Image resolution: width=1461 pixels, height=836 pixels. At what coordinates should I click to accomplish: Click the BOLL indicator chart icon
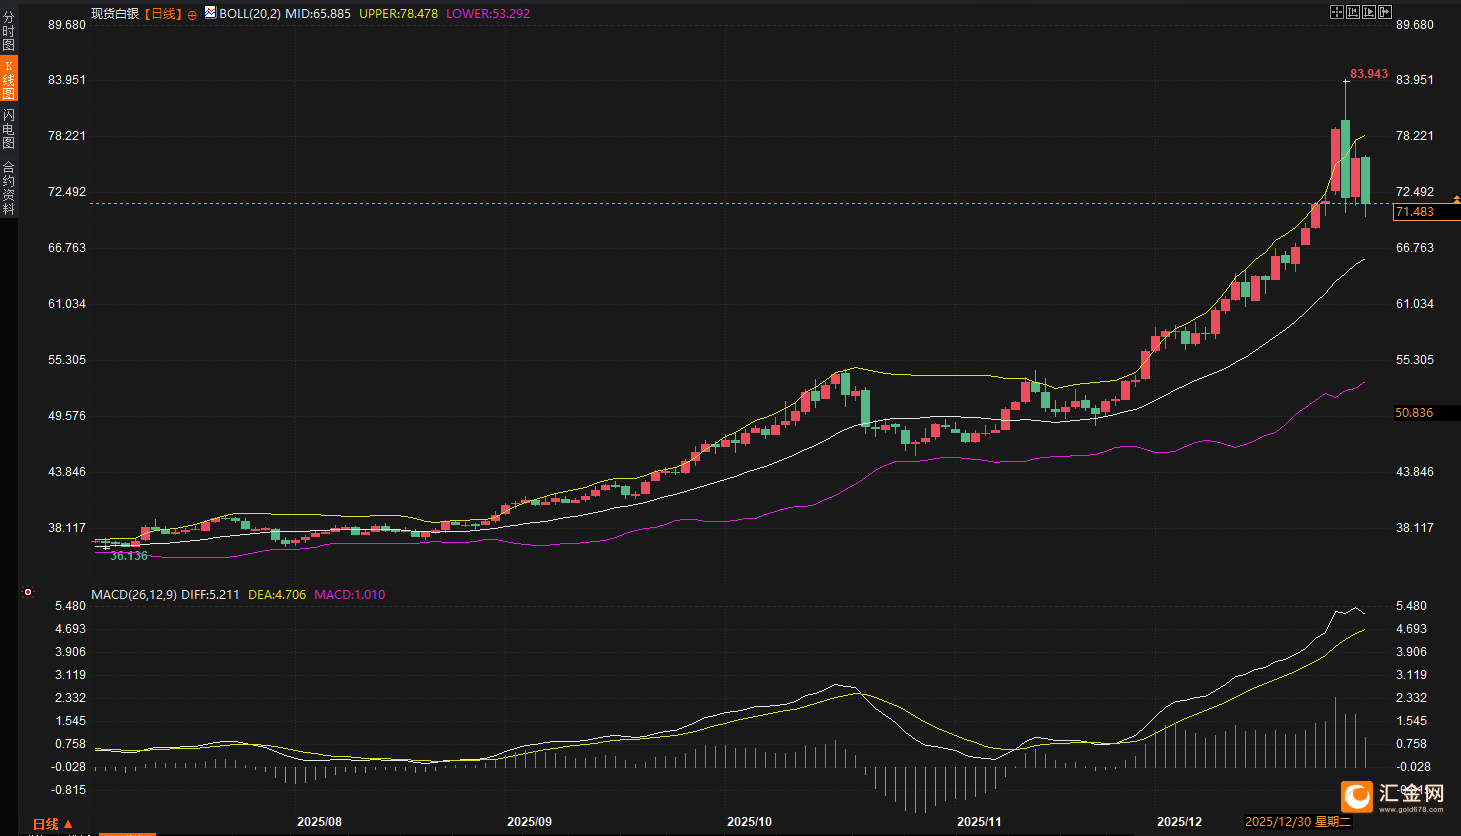pos(210,13)
